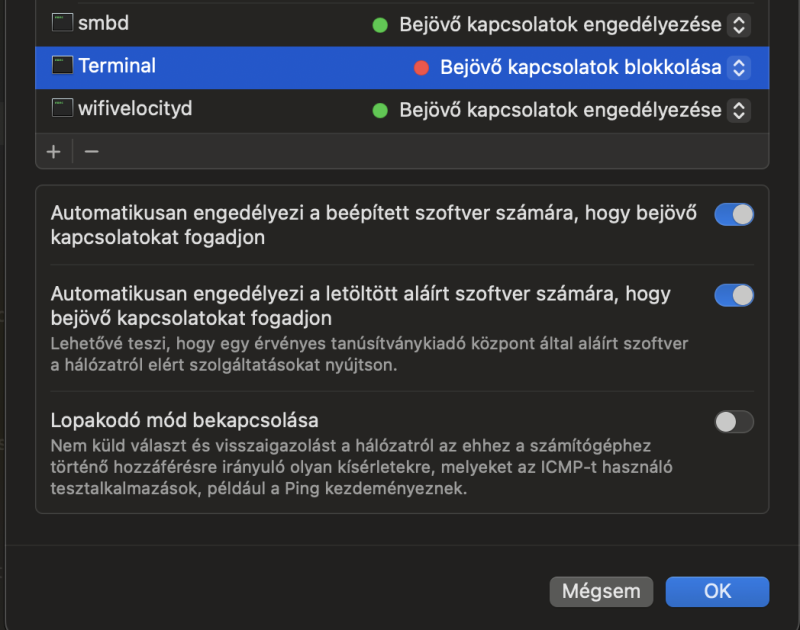Screen dimensions: 800x630
Task: Click the green status dot for wifivelocityd
Action: click(x=380, y=110)
